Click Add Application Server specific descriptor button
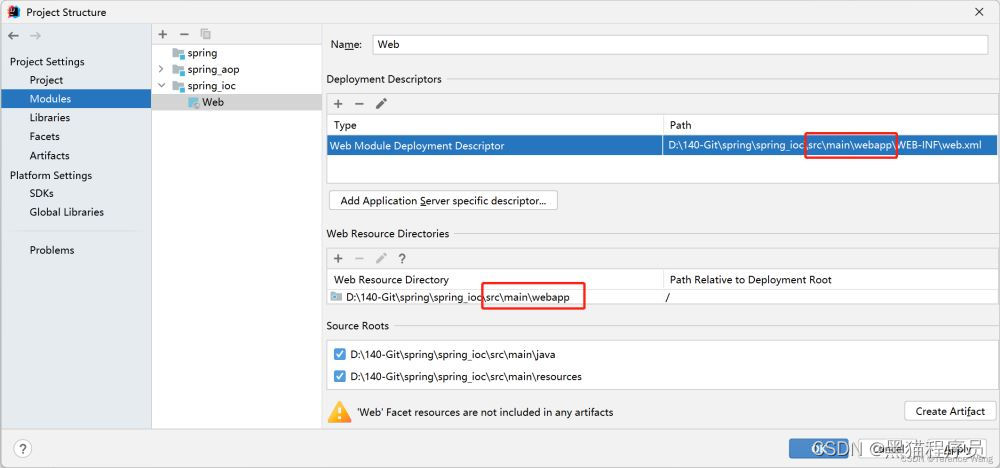Screen dimensions: 1000x468 [443, 200]
